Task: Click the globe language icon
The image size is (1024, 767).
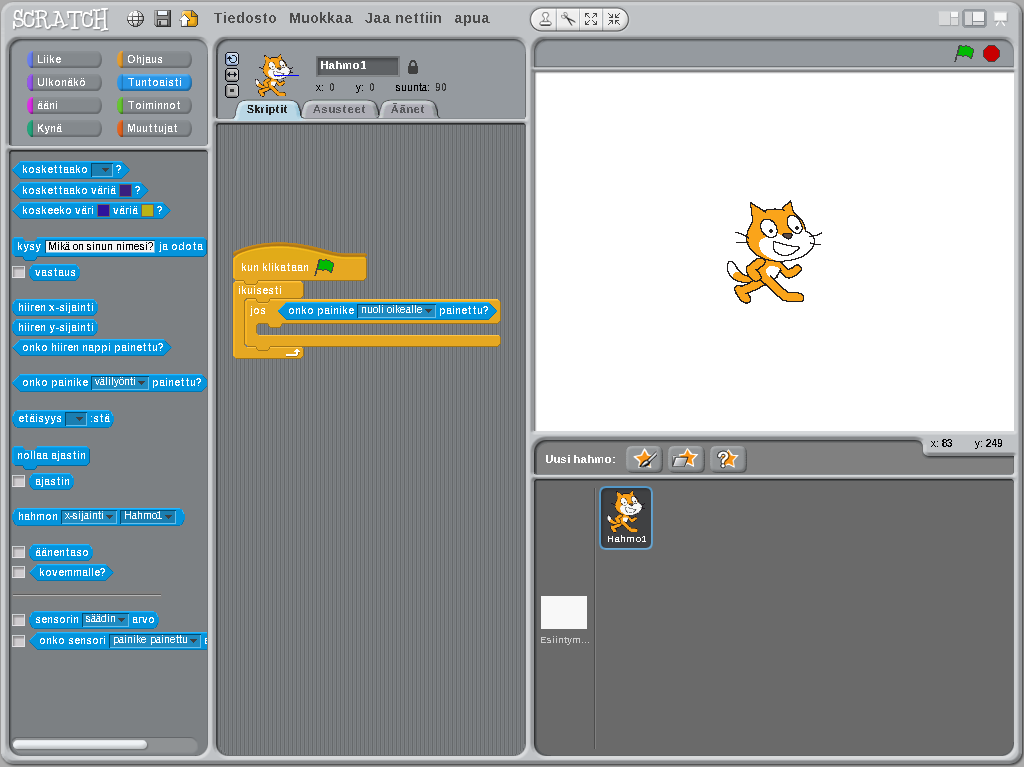Action: click(135, 19)
